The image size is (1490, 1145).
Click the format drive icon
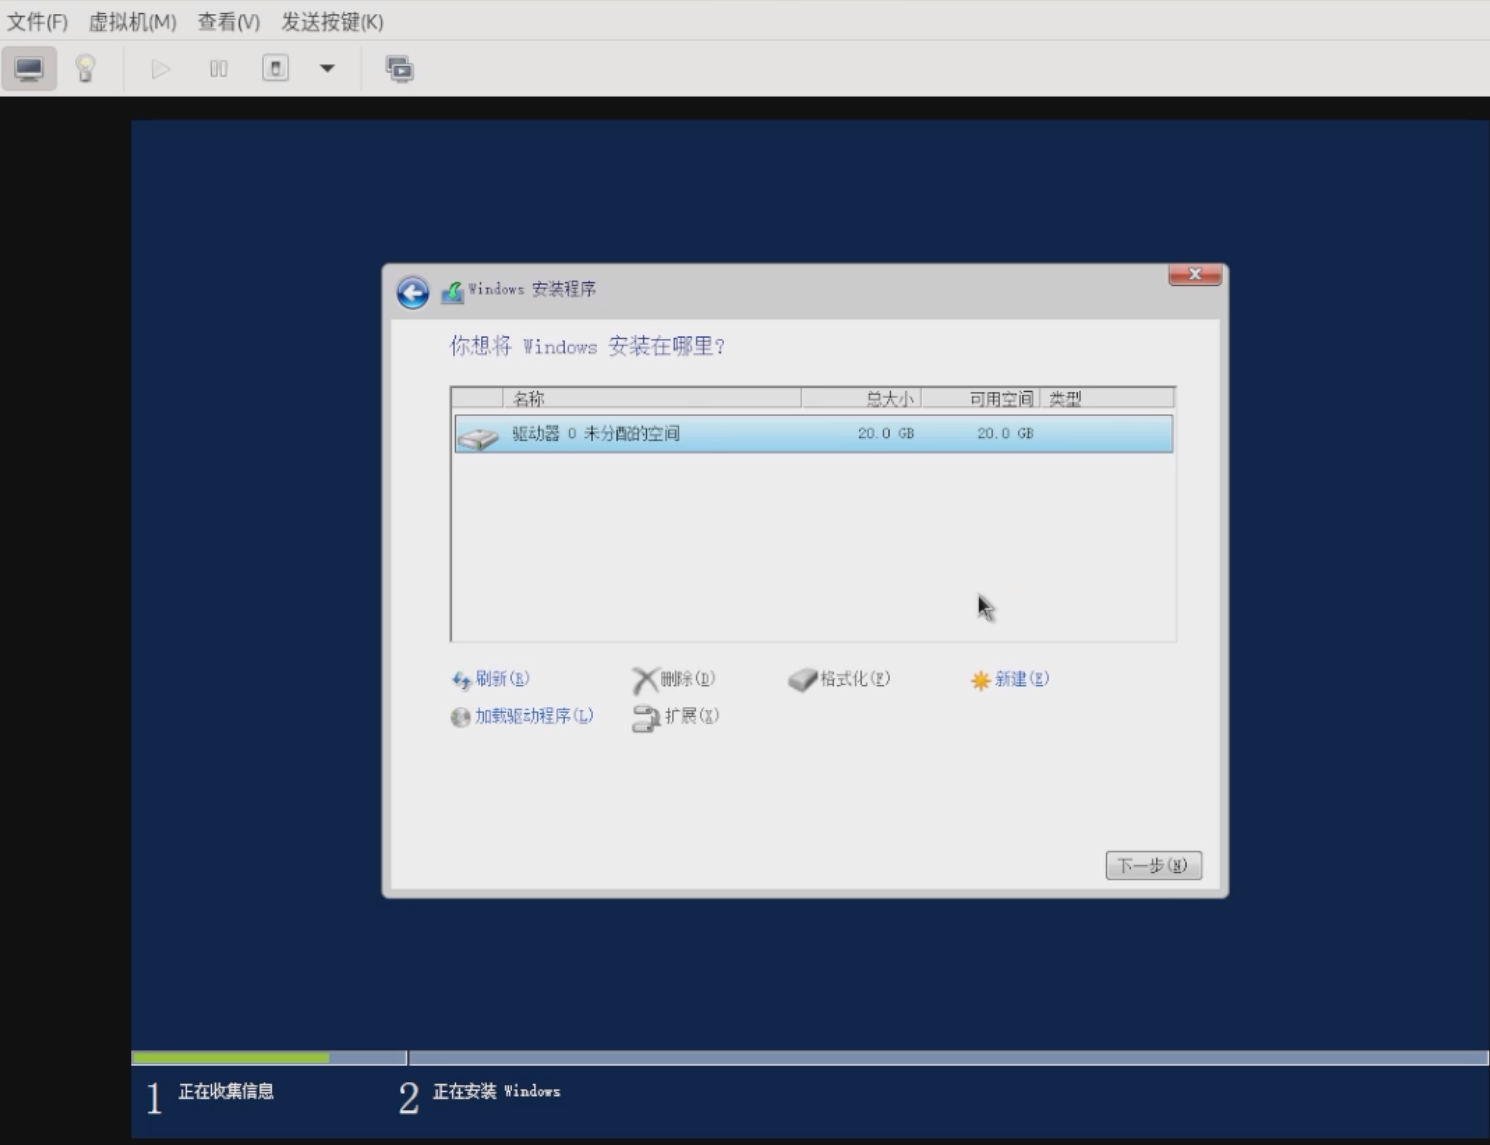point(802,680)
